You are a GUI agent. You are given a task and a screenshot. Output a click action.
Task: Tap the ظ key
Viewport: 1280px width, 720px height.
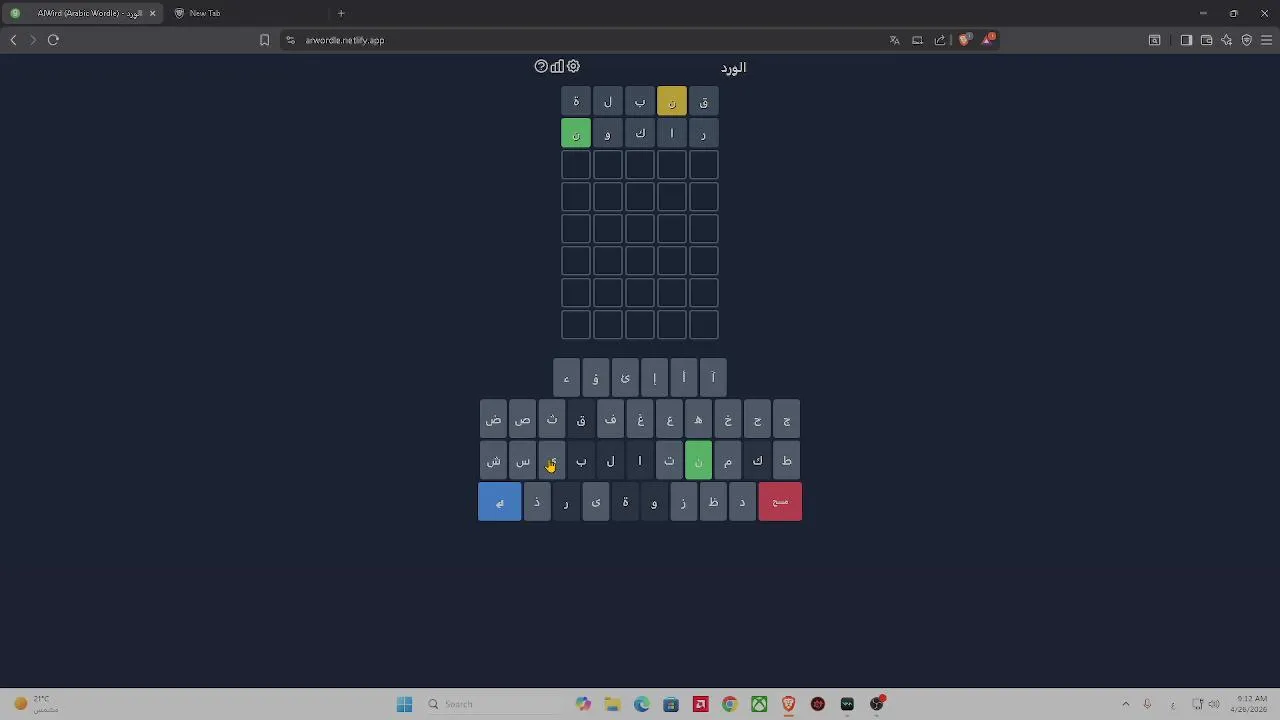[x=713, y=502]
